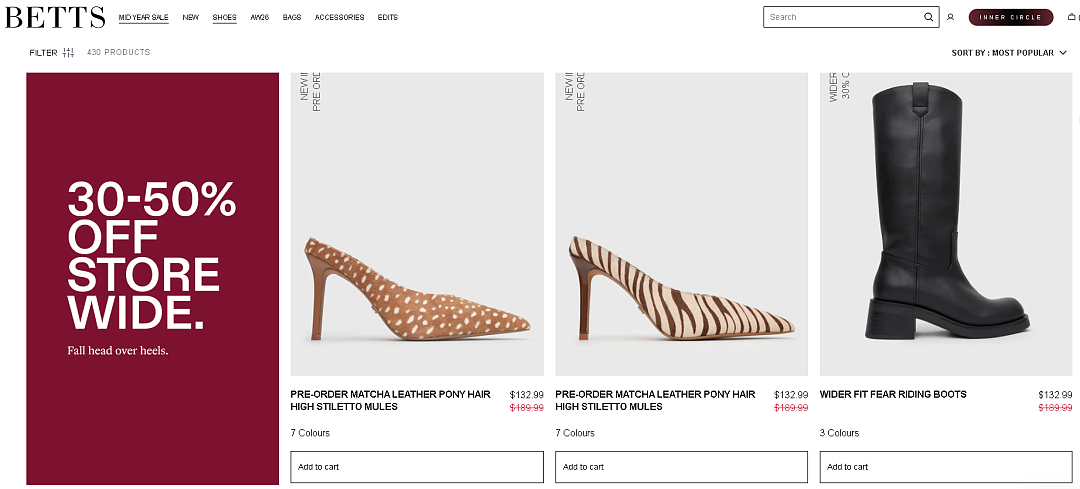This screenshot has height=489, width=1080.
Task: Open the Edits menu
Action: pos(388,17)
